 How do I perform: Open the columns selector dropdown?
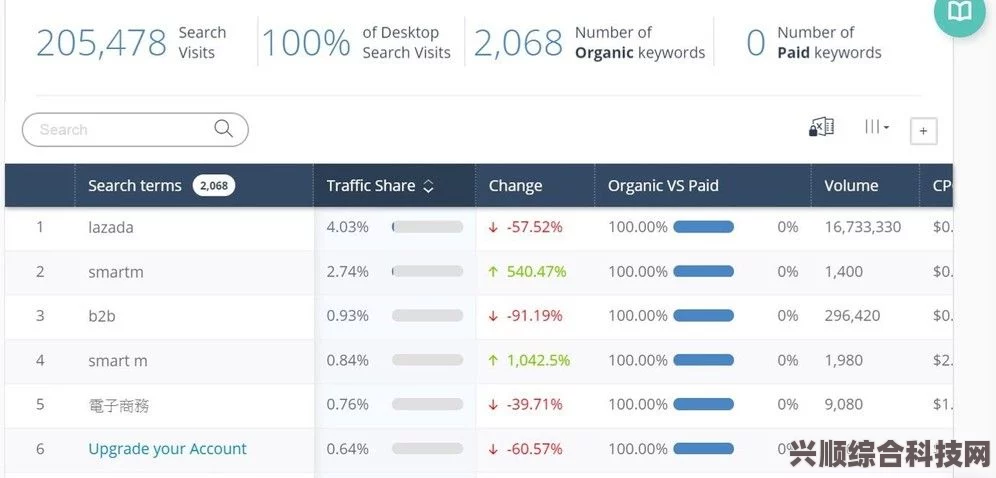point(877,128)
